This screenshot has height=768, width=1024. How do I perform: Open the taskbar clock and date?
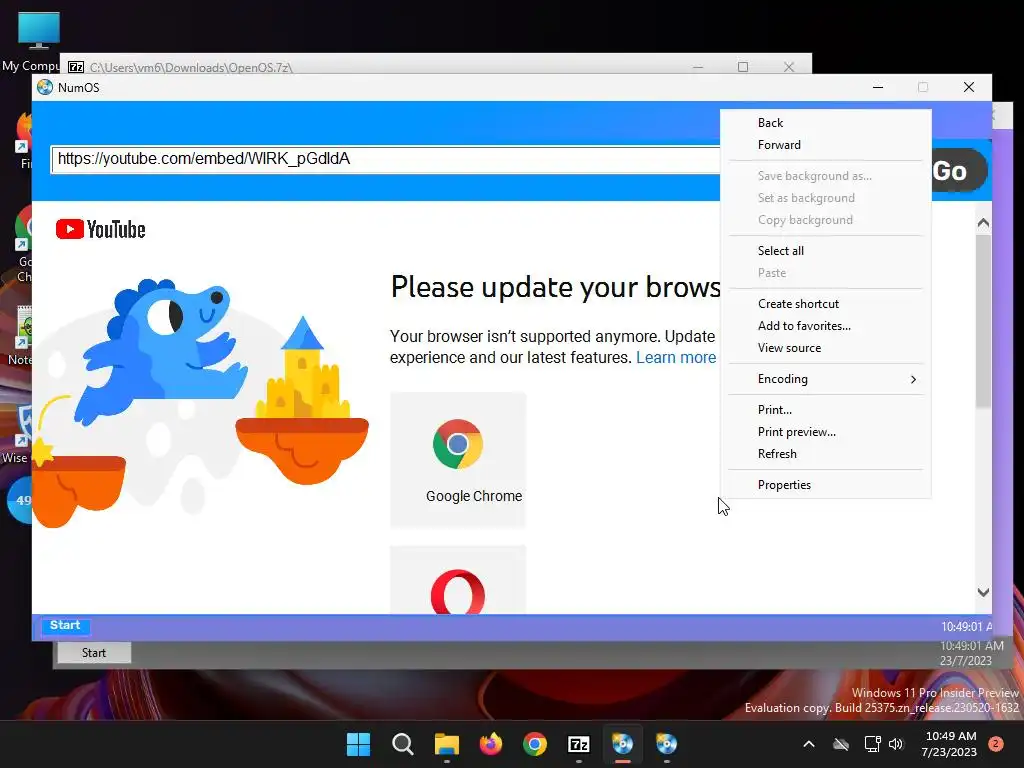(949, 744)
